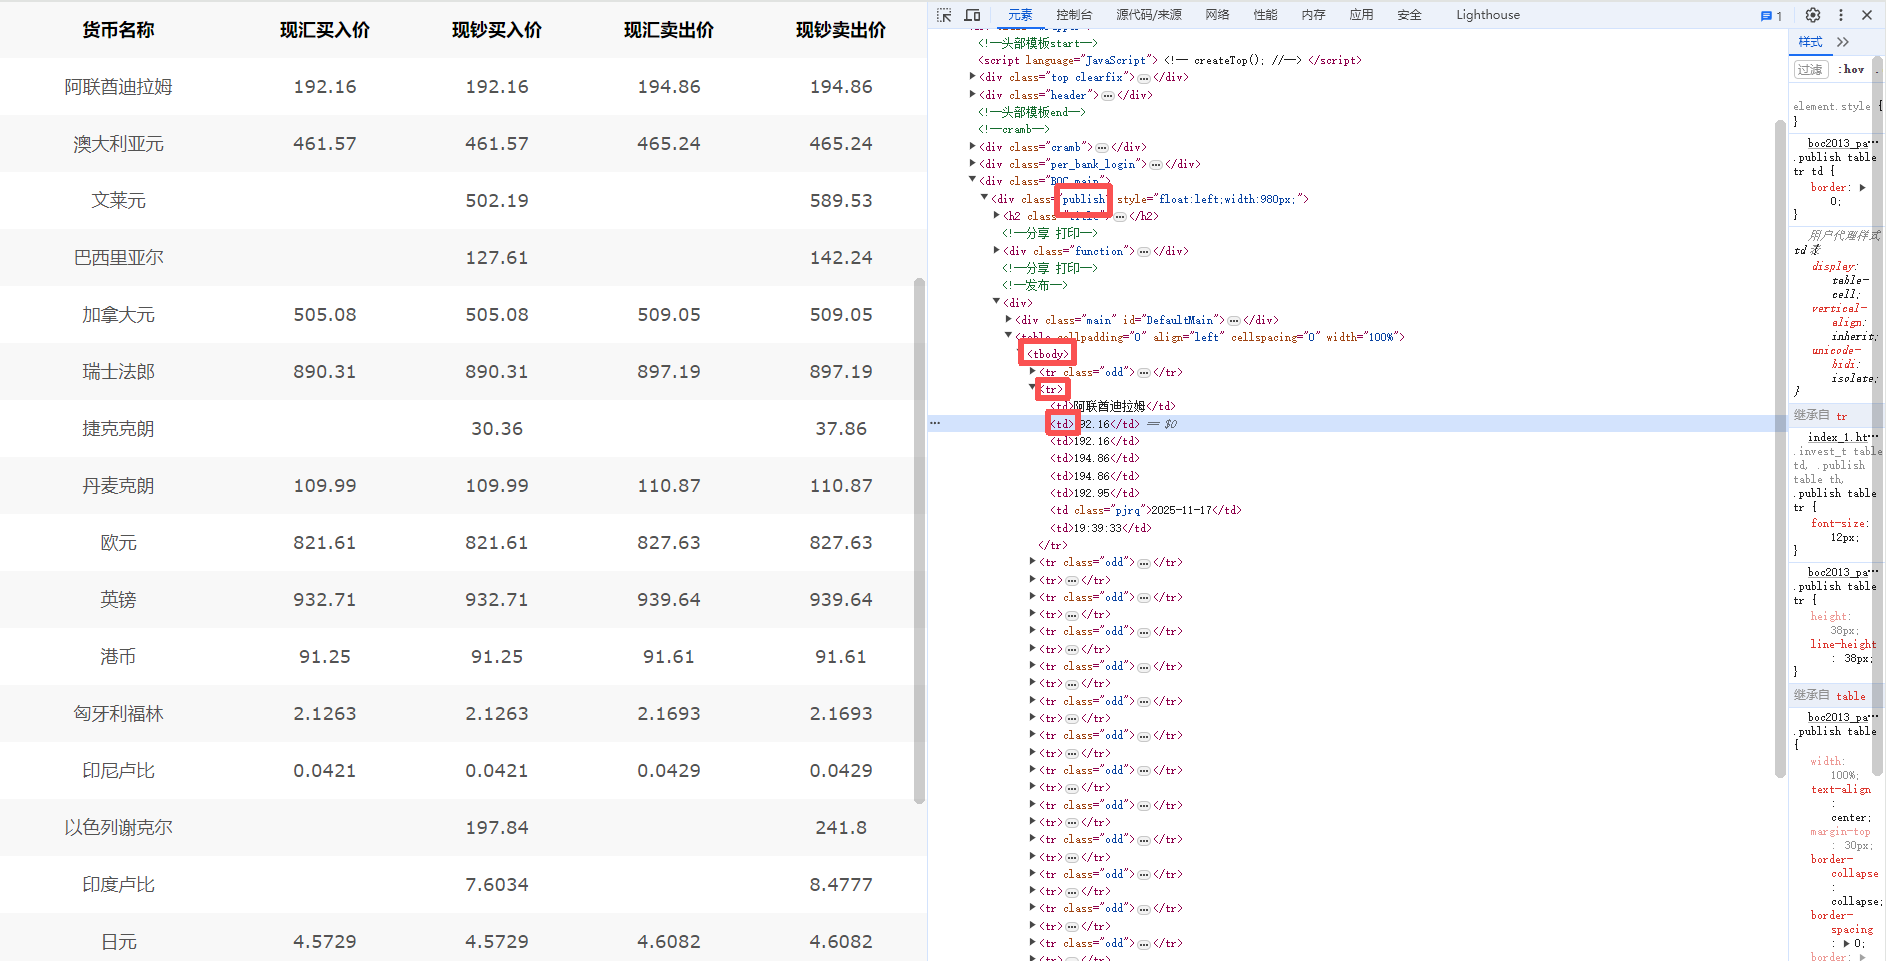Switch to the 元素 tab
The image size is (1891, 961).
point(1020,15)
